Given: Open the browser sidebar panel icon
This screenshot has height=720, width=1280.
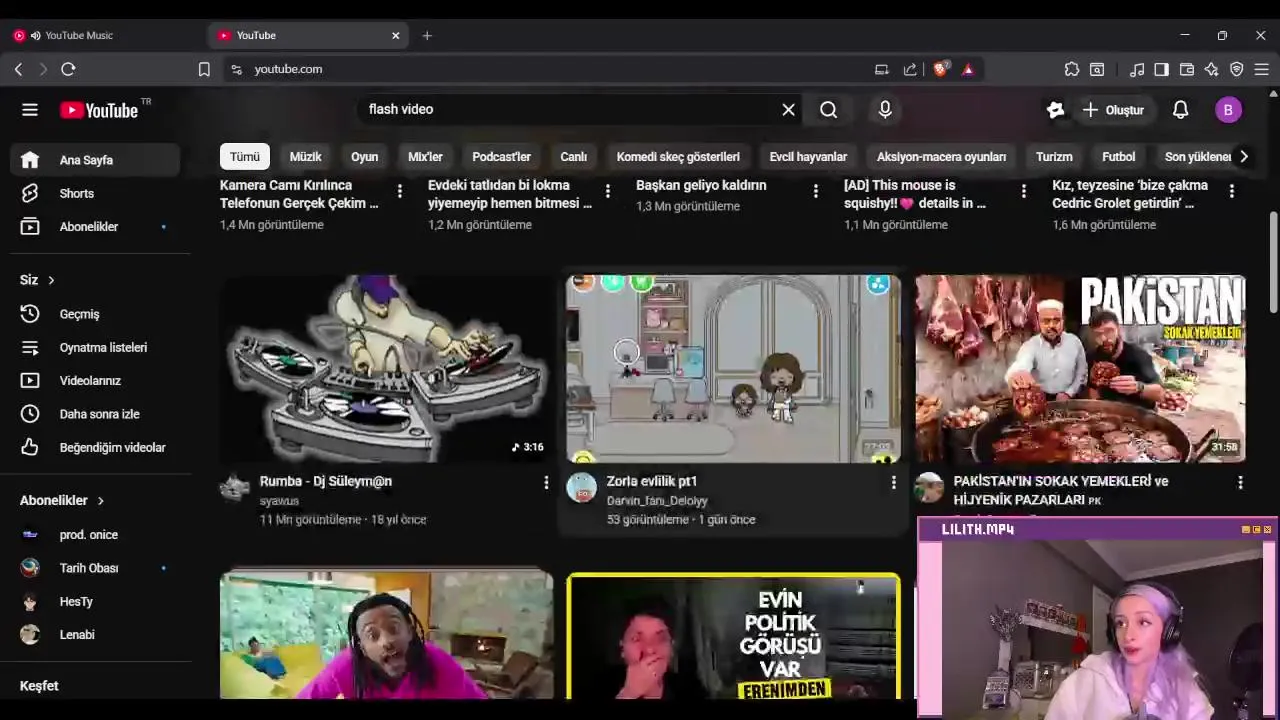Looking at the screenshot, I should click(x=1161, y=69).
